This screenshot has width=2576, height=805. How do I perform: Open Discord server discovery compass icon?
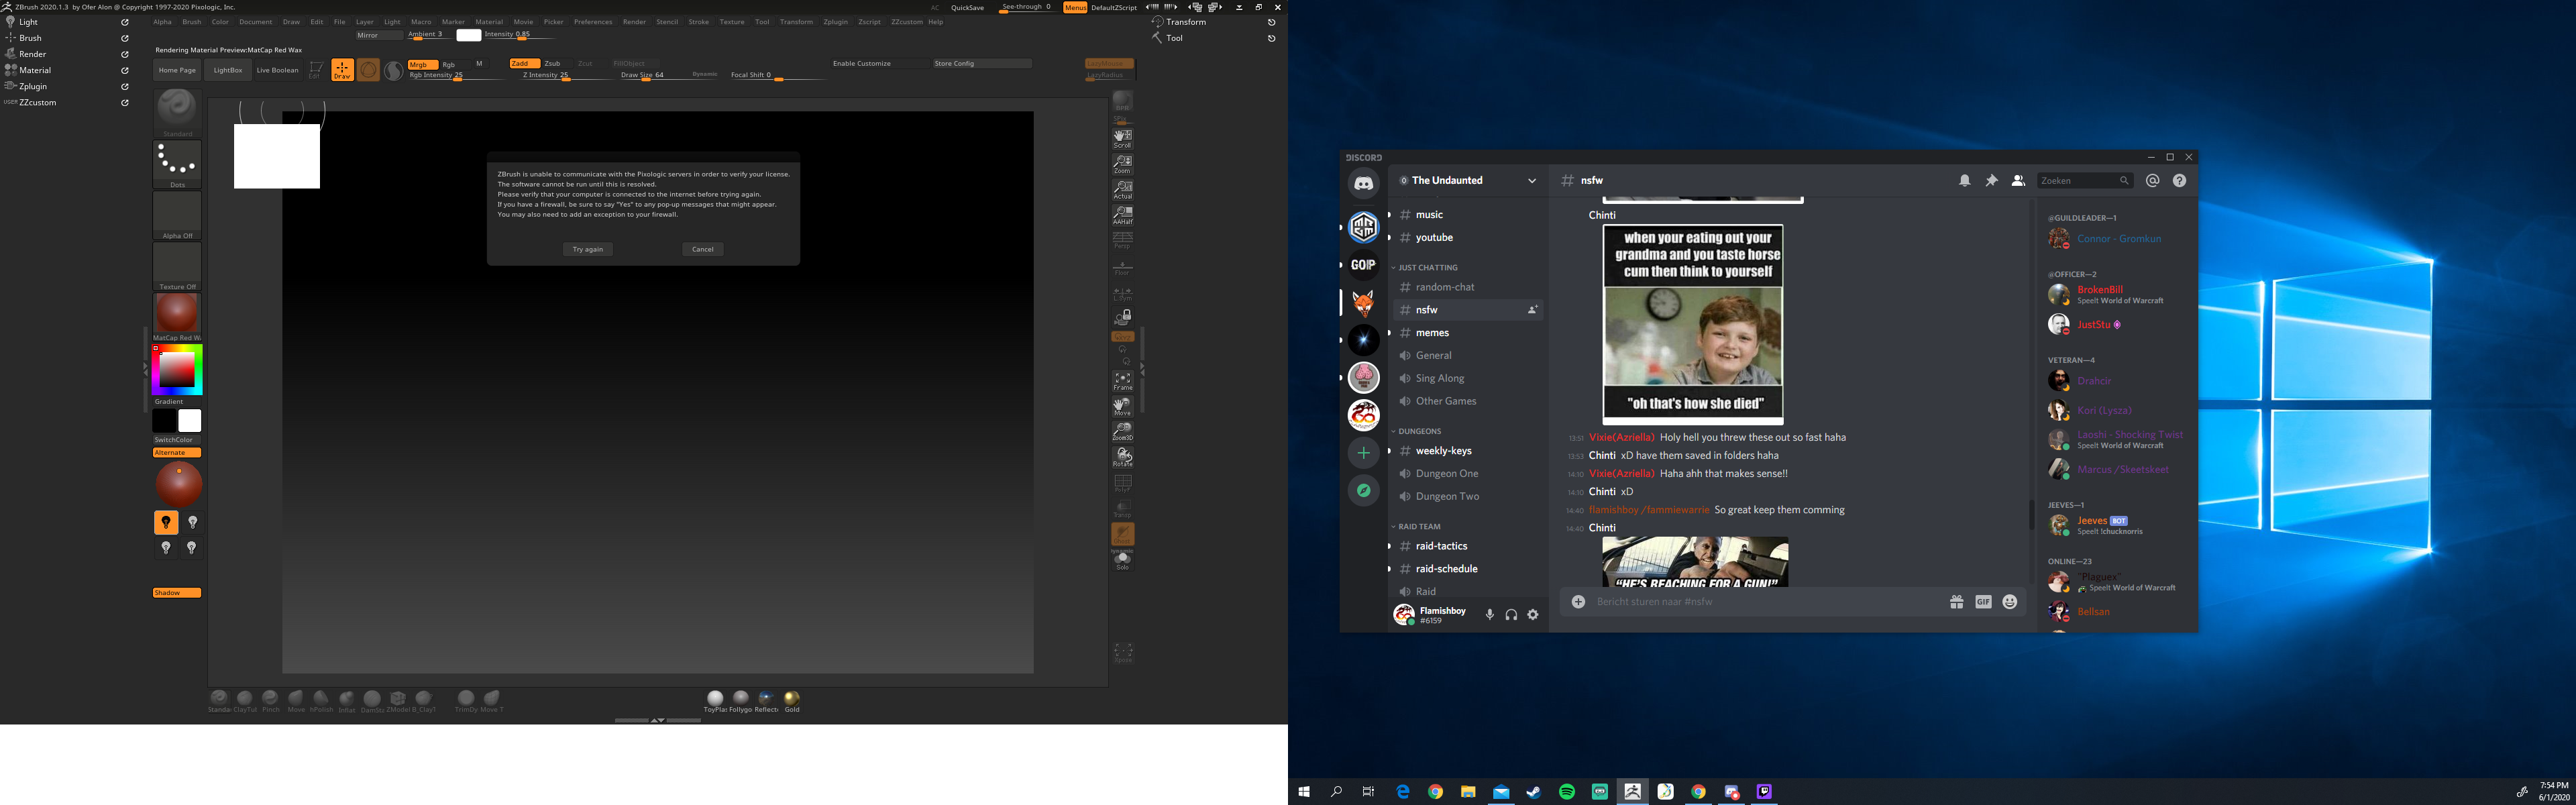coord(1363,490)
